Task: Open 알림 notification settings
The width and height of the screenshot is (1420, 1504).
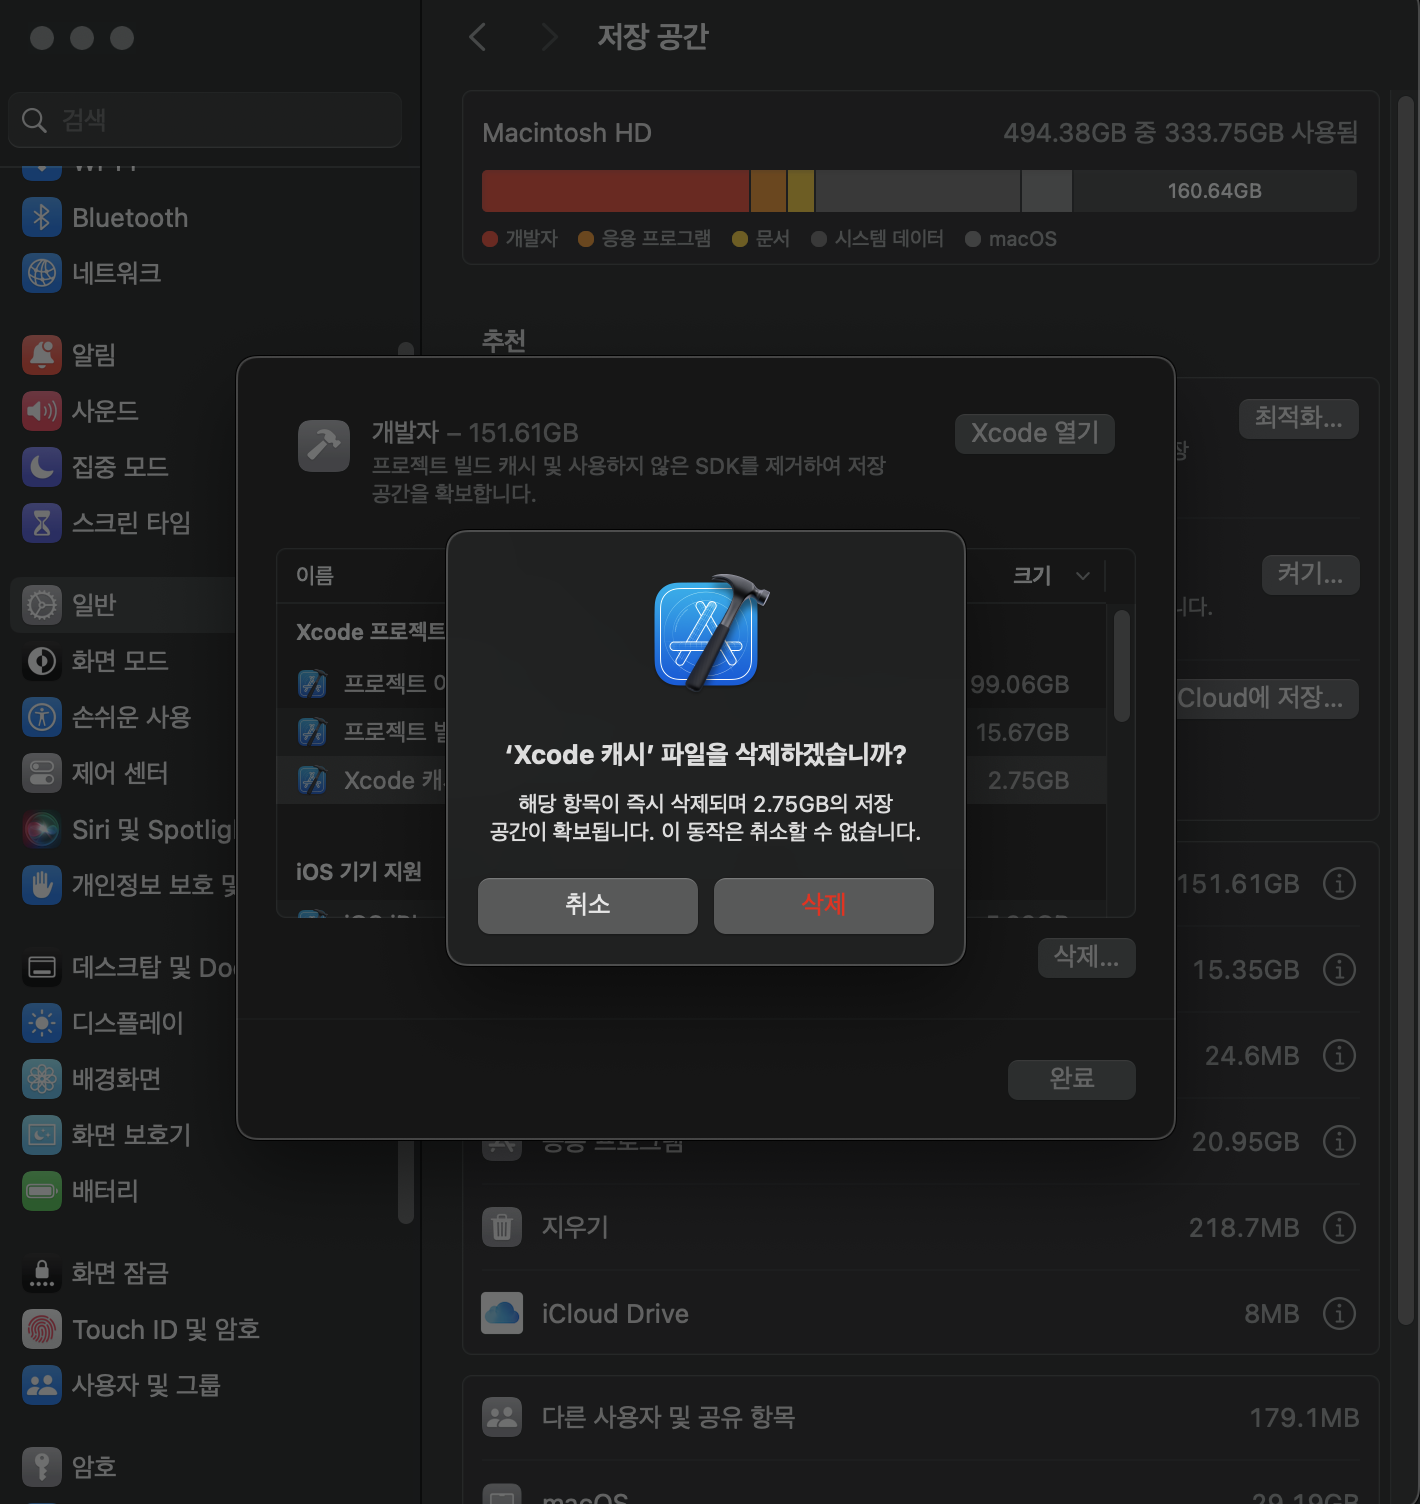Action: [x=42, y=355]
